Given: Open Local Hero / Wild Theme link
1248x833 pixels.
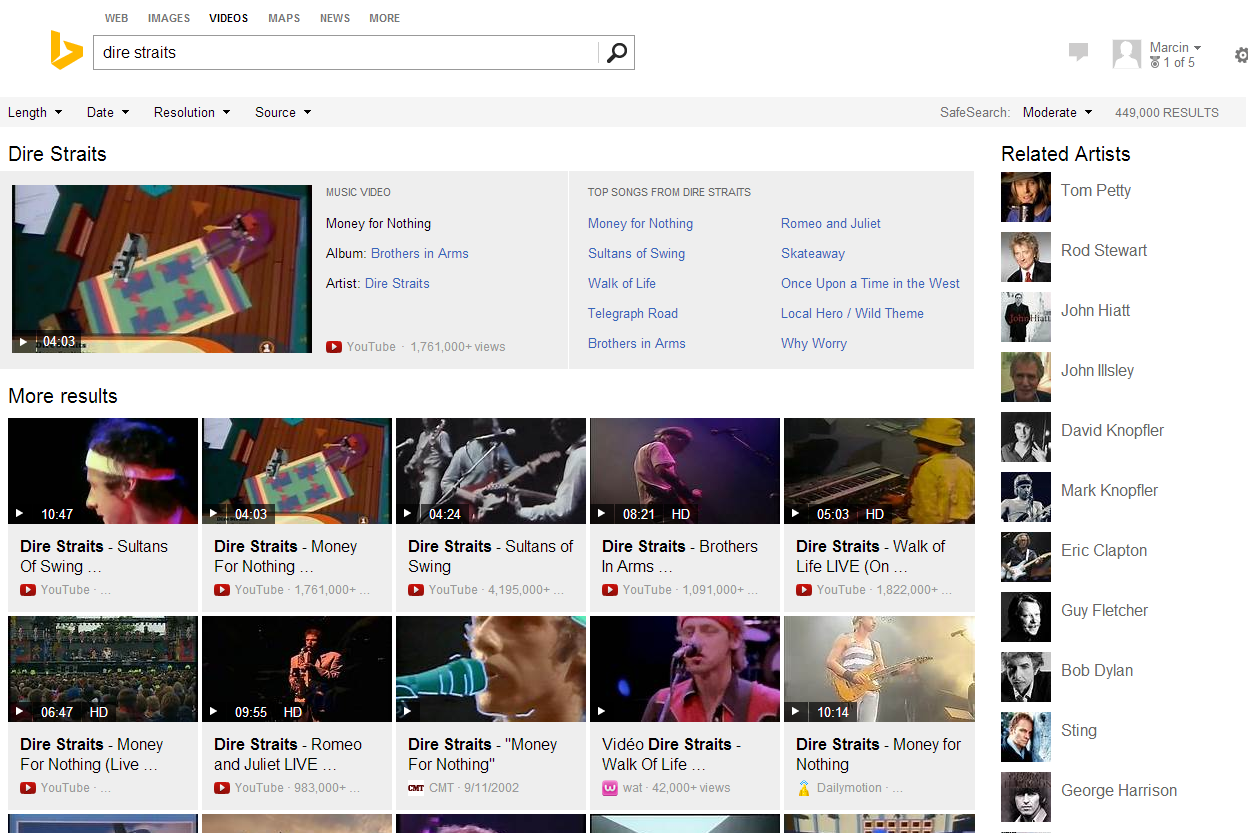Looking at the screenshot, I should 852,313.
